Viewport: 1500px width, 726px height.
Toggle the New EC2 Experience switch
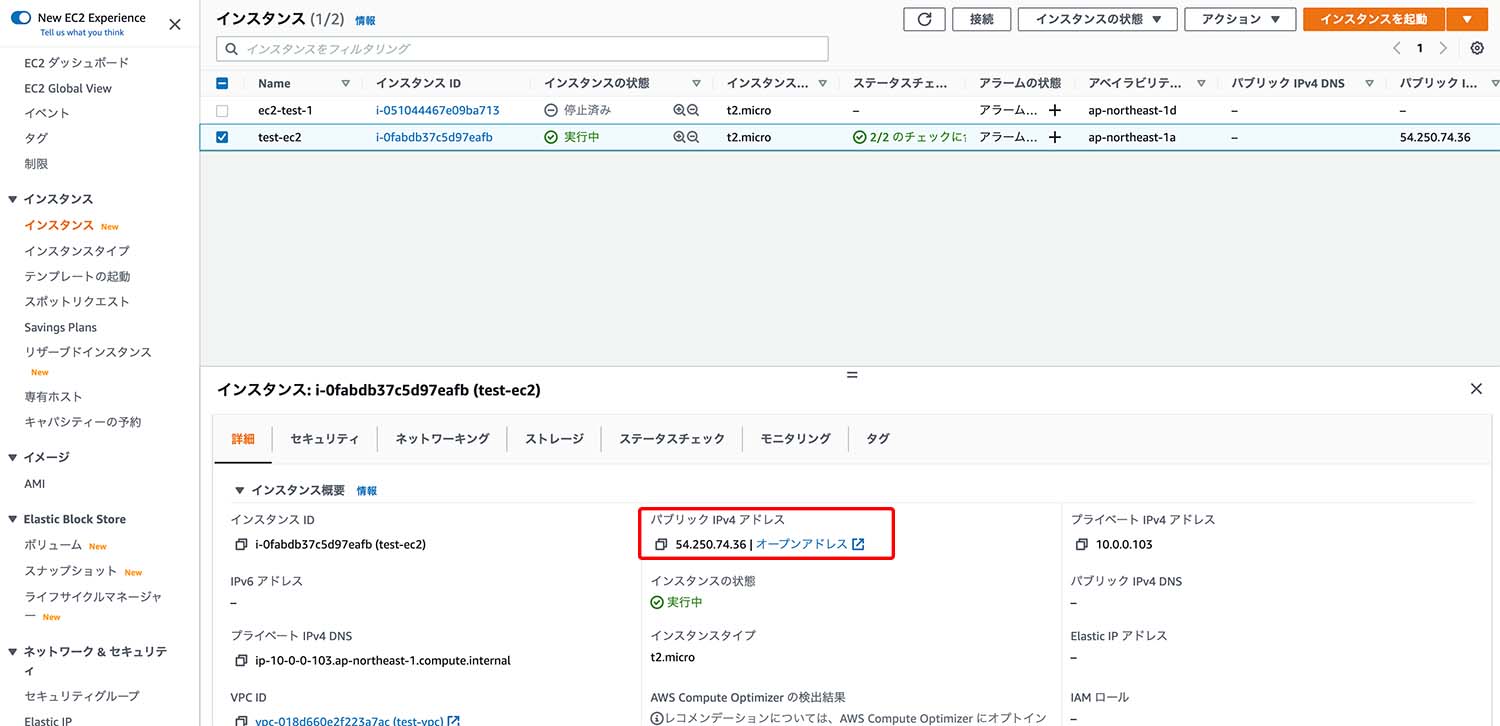point(21,17)
